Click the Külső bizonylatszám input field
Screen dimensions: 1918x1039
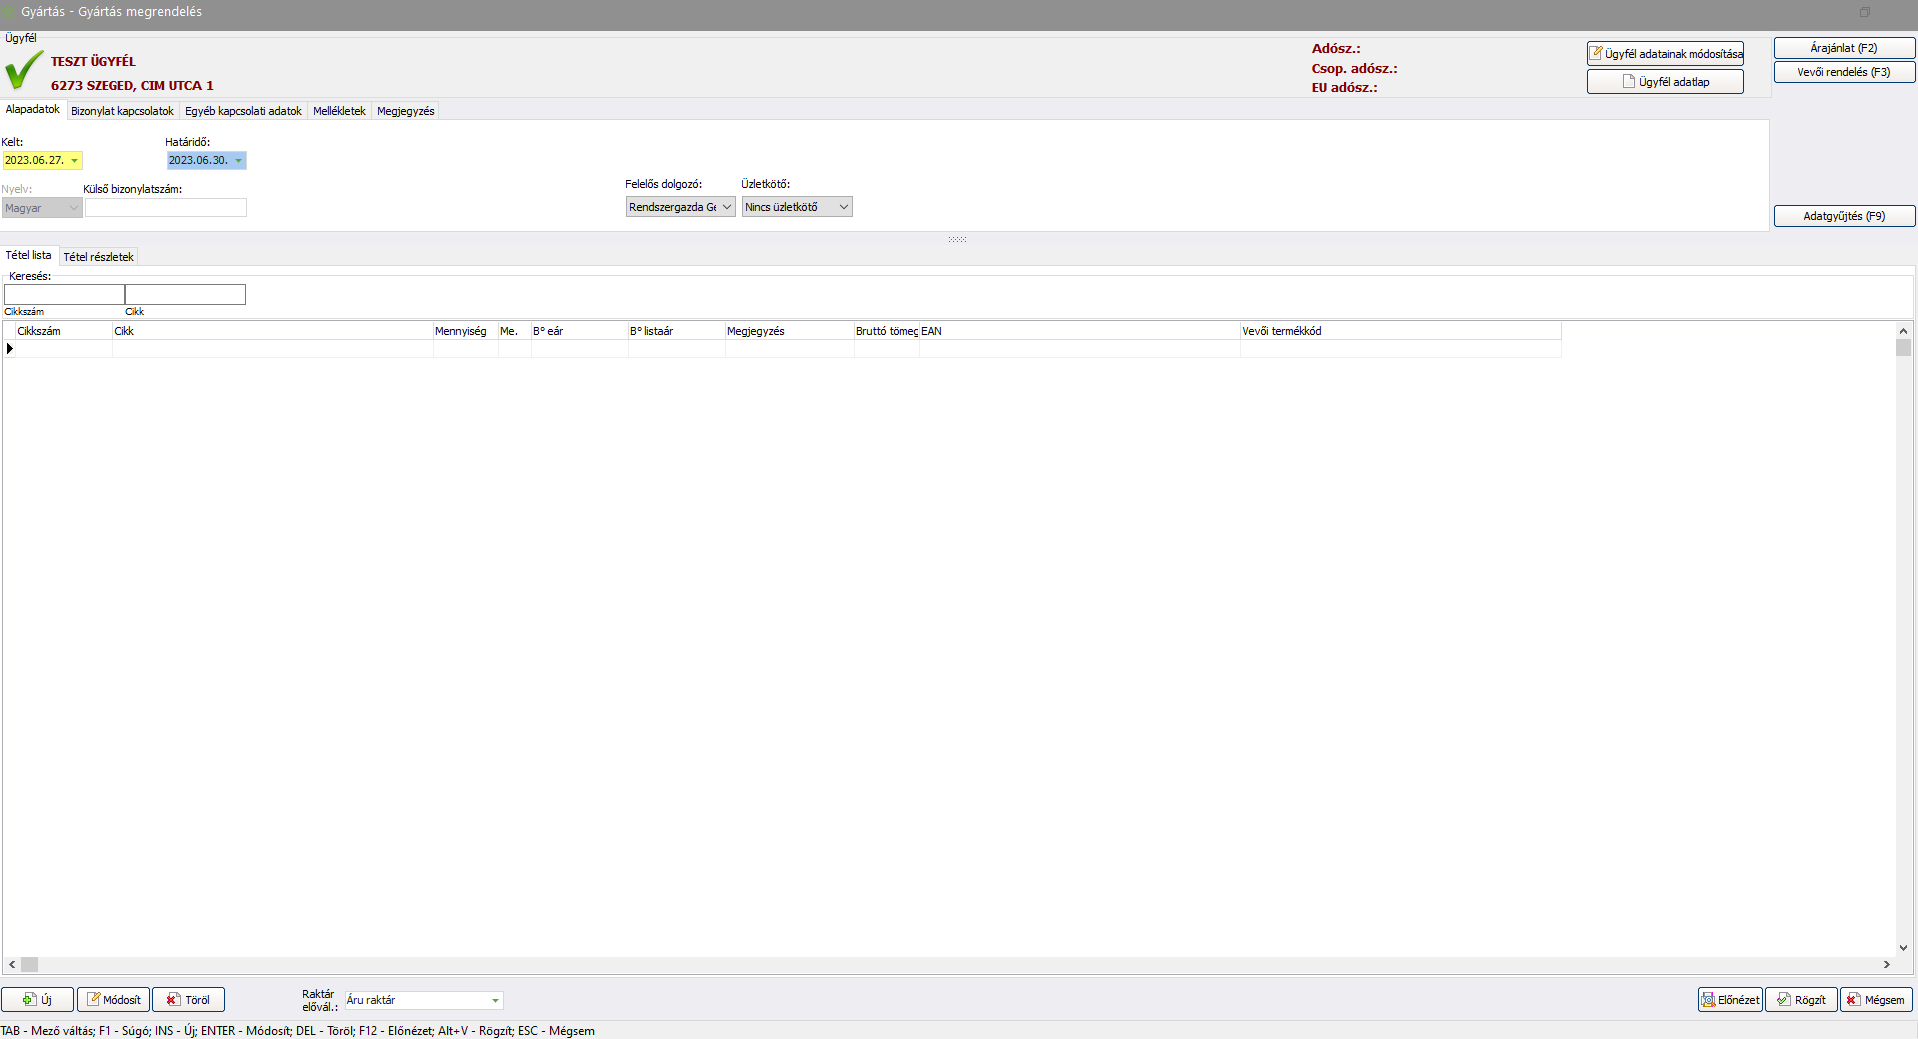[x=165, y=208]
